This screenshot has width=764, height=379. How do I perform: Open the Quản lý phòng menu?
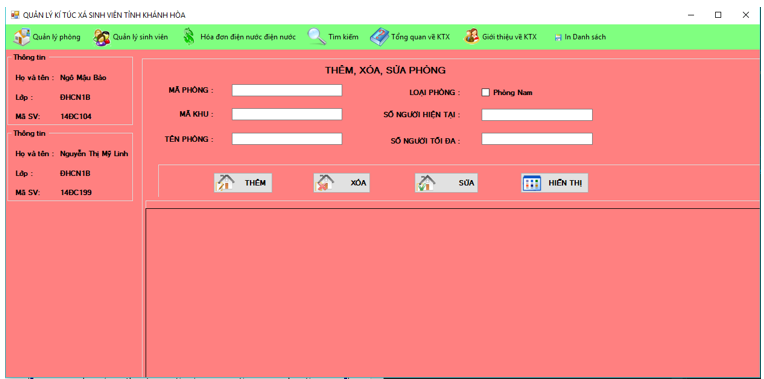click(x=47, y=37)
